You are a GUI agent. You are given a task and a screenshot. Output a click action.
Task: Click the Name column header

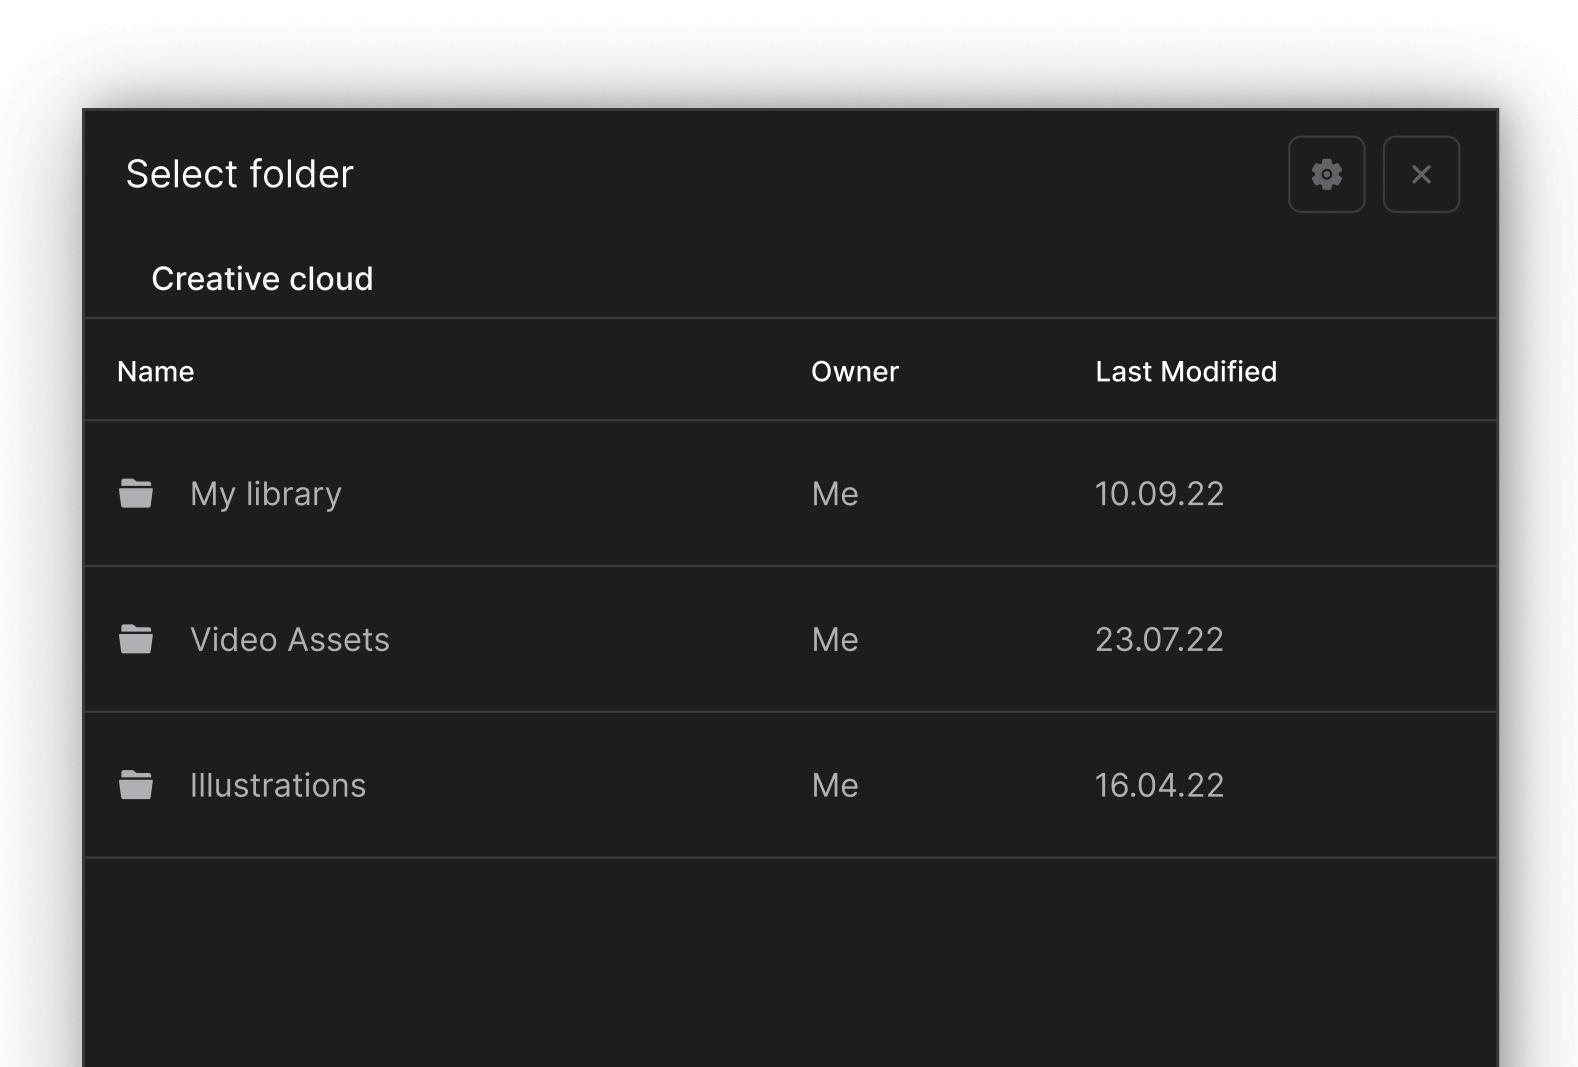156,371
